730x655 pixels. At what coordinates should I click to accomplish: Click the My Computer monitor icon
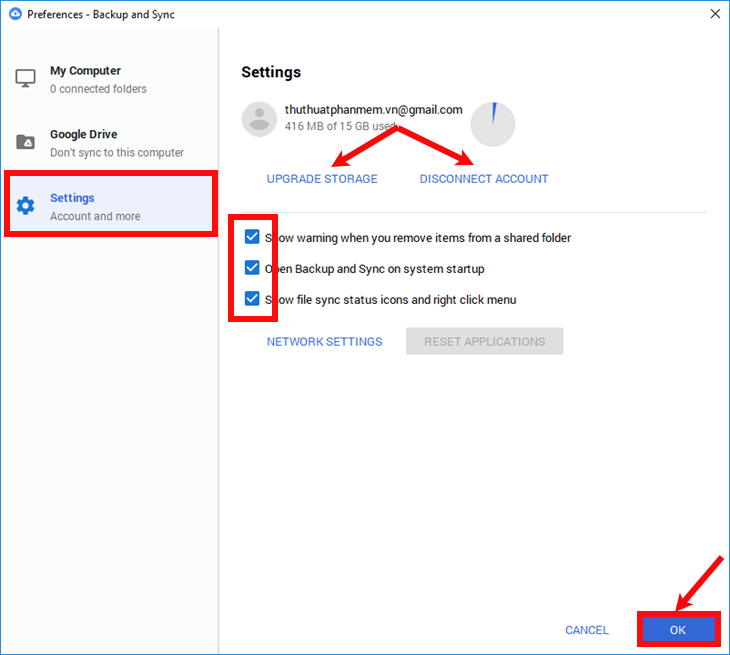point(25,78)
